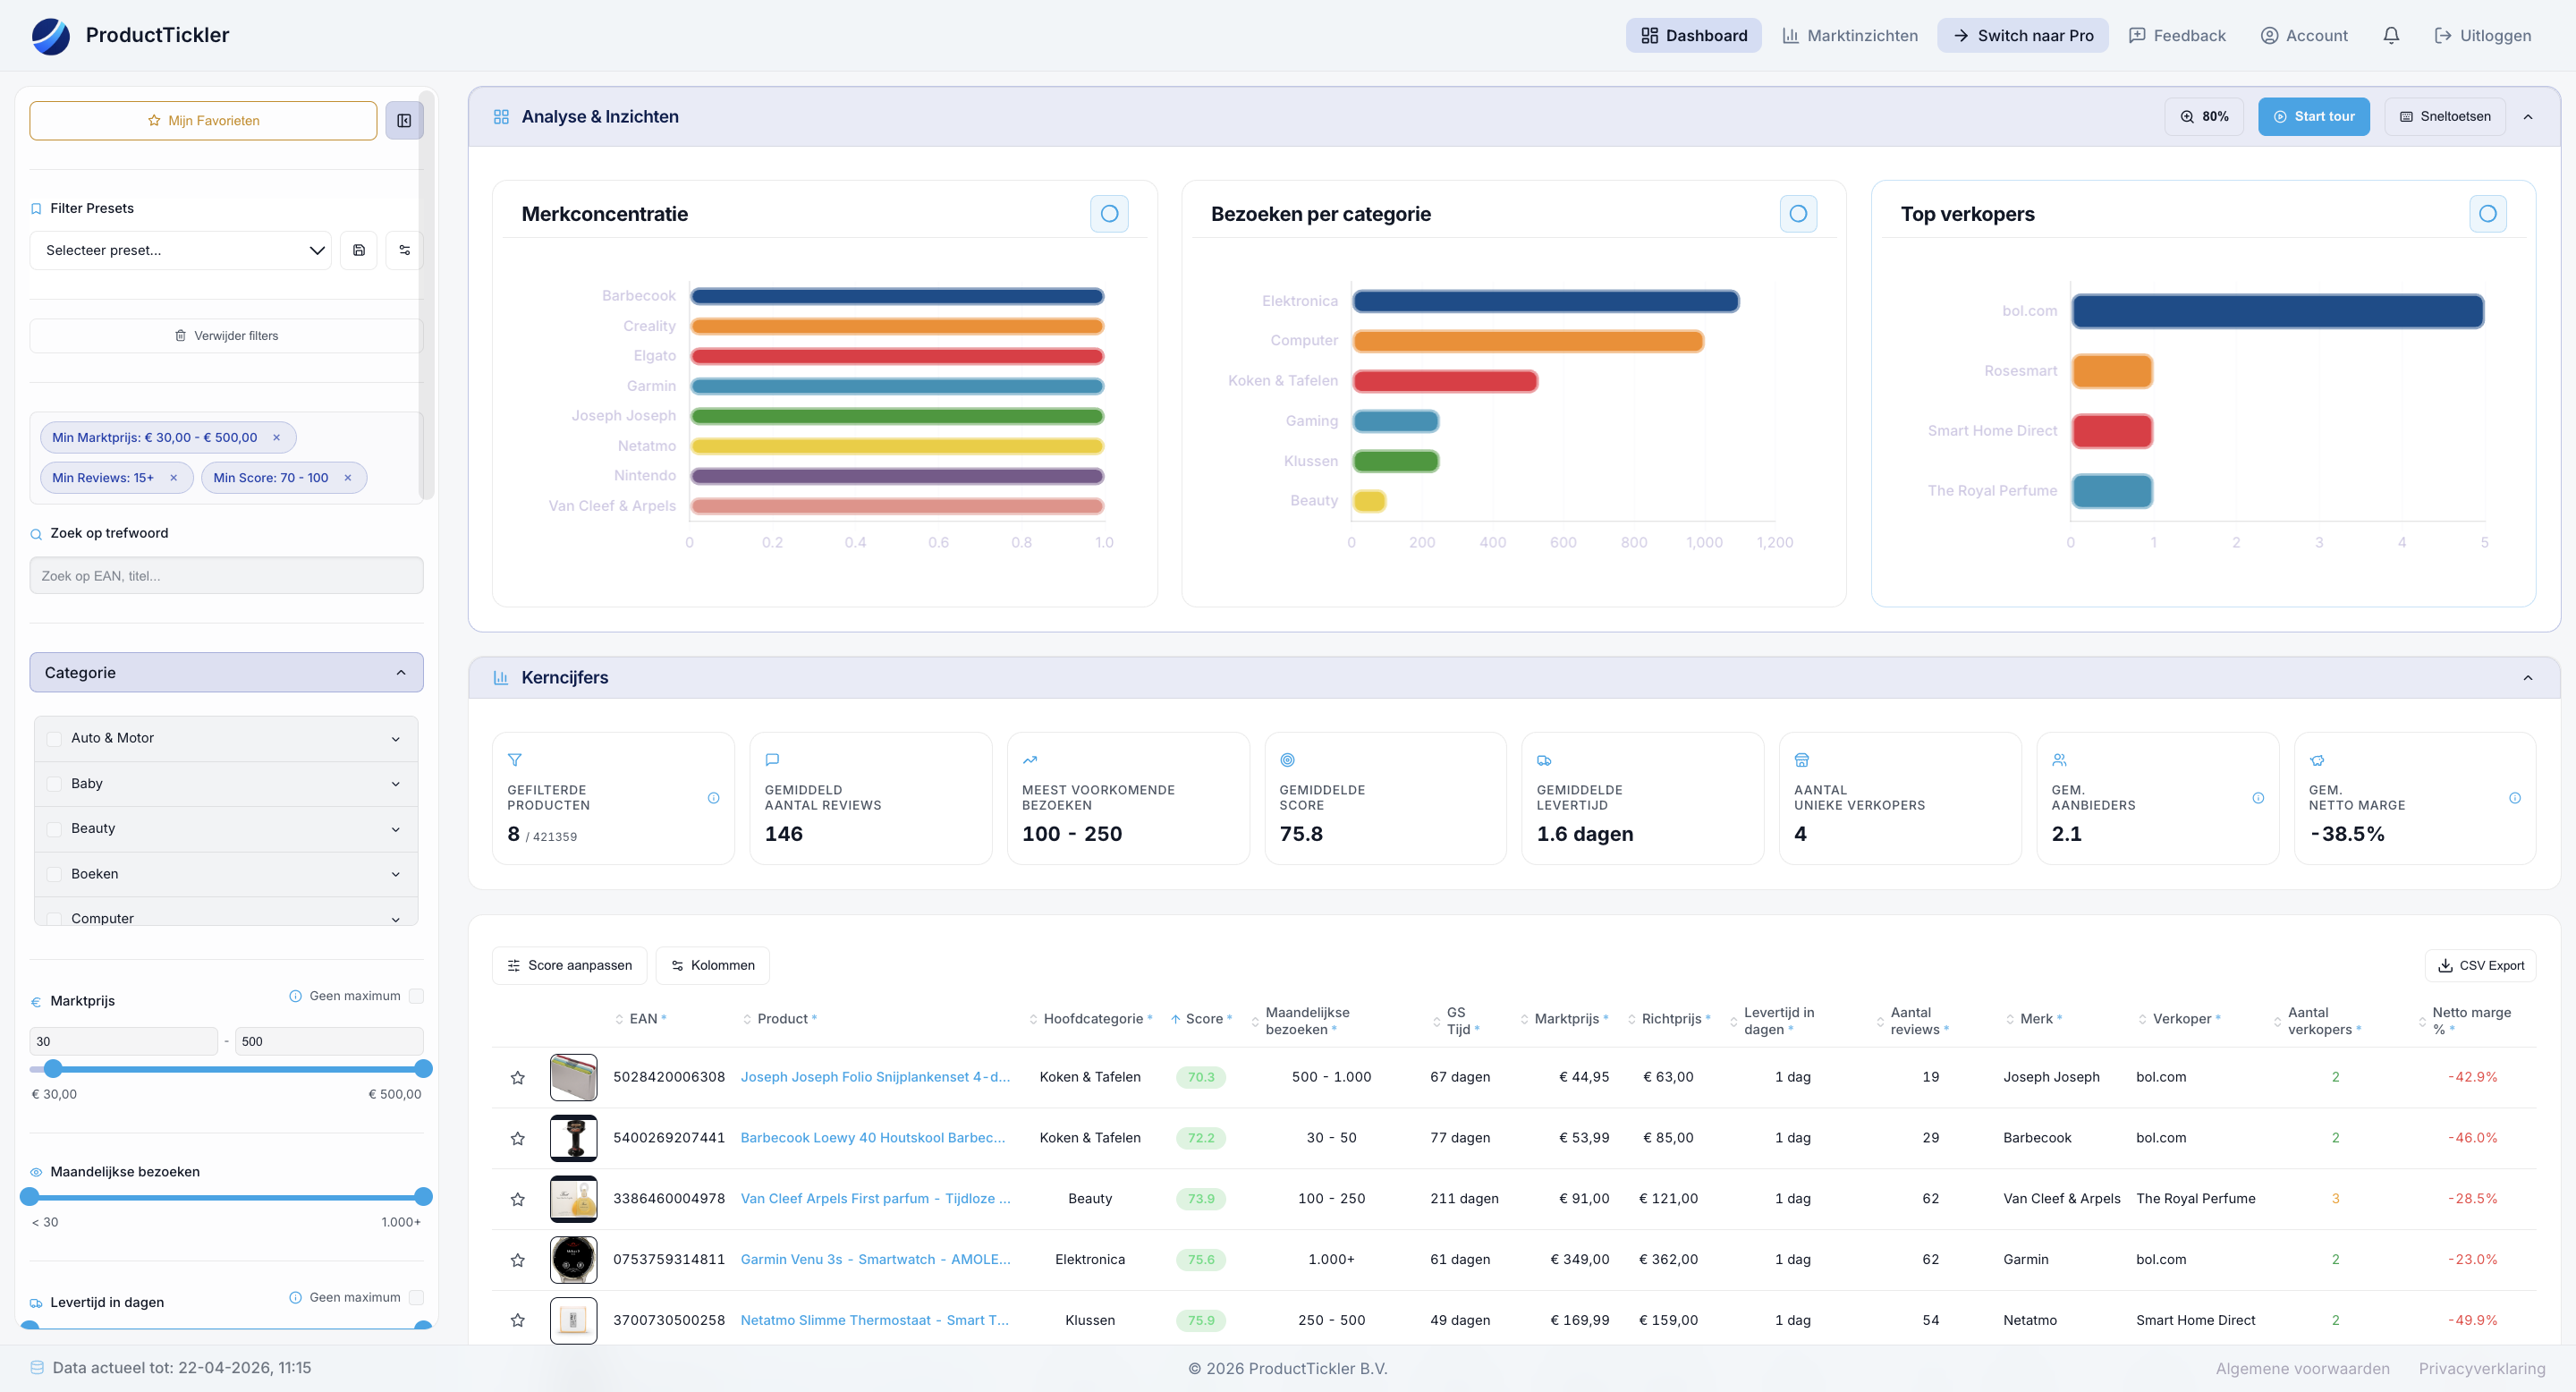Sort table by Score column

coord(1202,1019)
